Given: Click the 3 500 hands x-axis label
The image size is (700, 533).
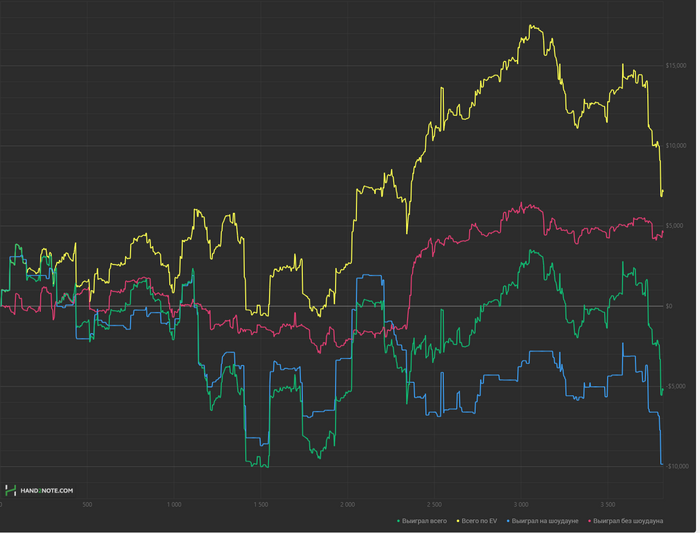Looking at the screenshot, I should pyautogui.click(x=608, y=505).
